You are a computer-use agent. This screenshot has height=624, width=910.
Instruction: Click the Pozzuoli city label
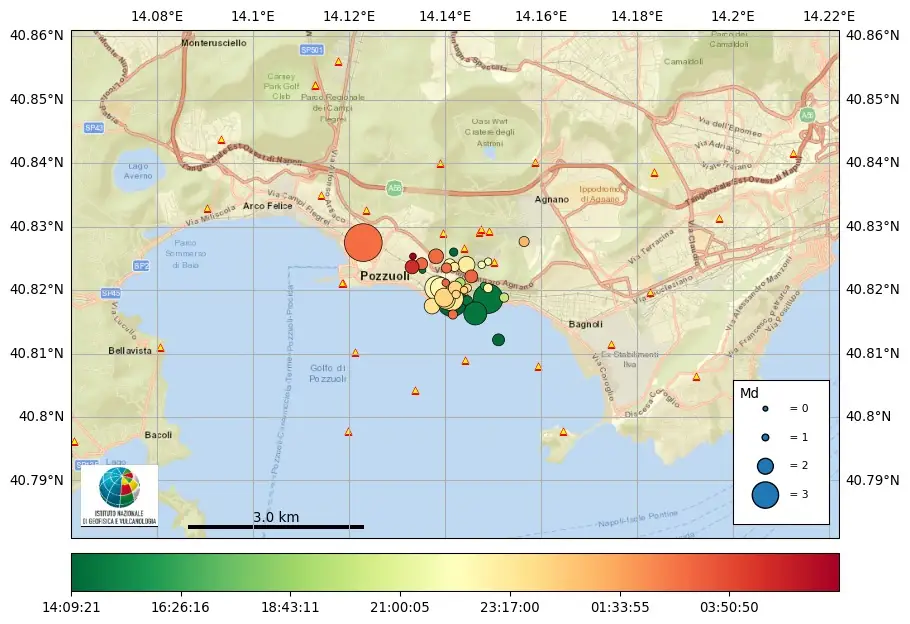pyautogui.click(x=385, y=276)
